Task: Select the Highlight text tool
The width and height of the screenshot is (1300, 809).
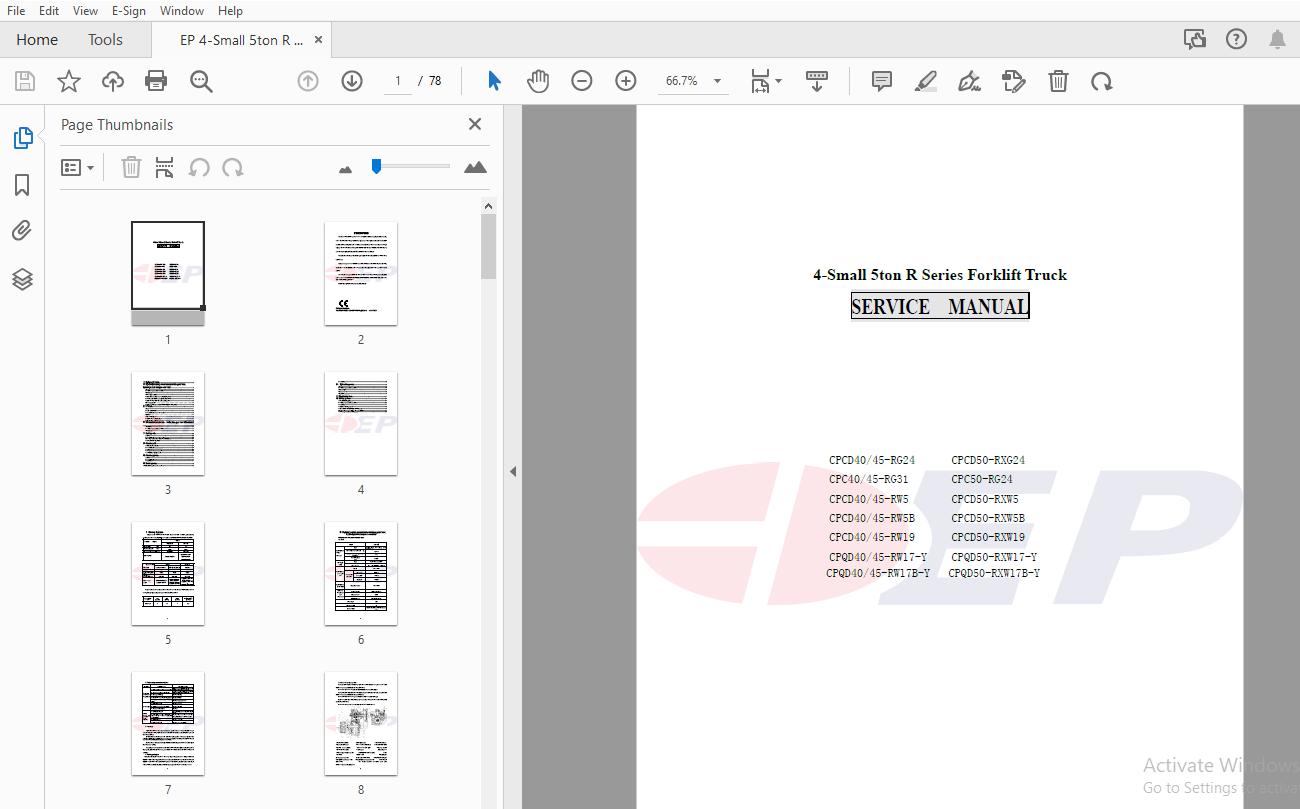Action: [926, 81]
